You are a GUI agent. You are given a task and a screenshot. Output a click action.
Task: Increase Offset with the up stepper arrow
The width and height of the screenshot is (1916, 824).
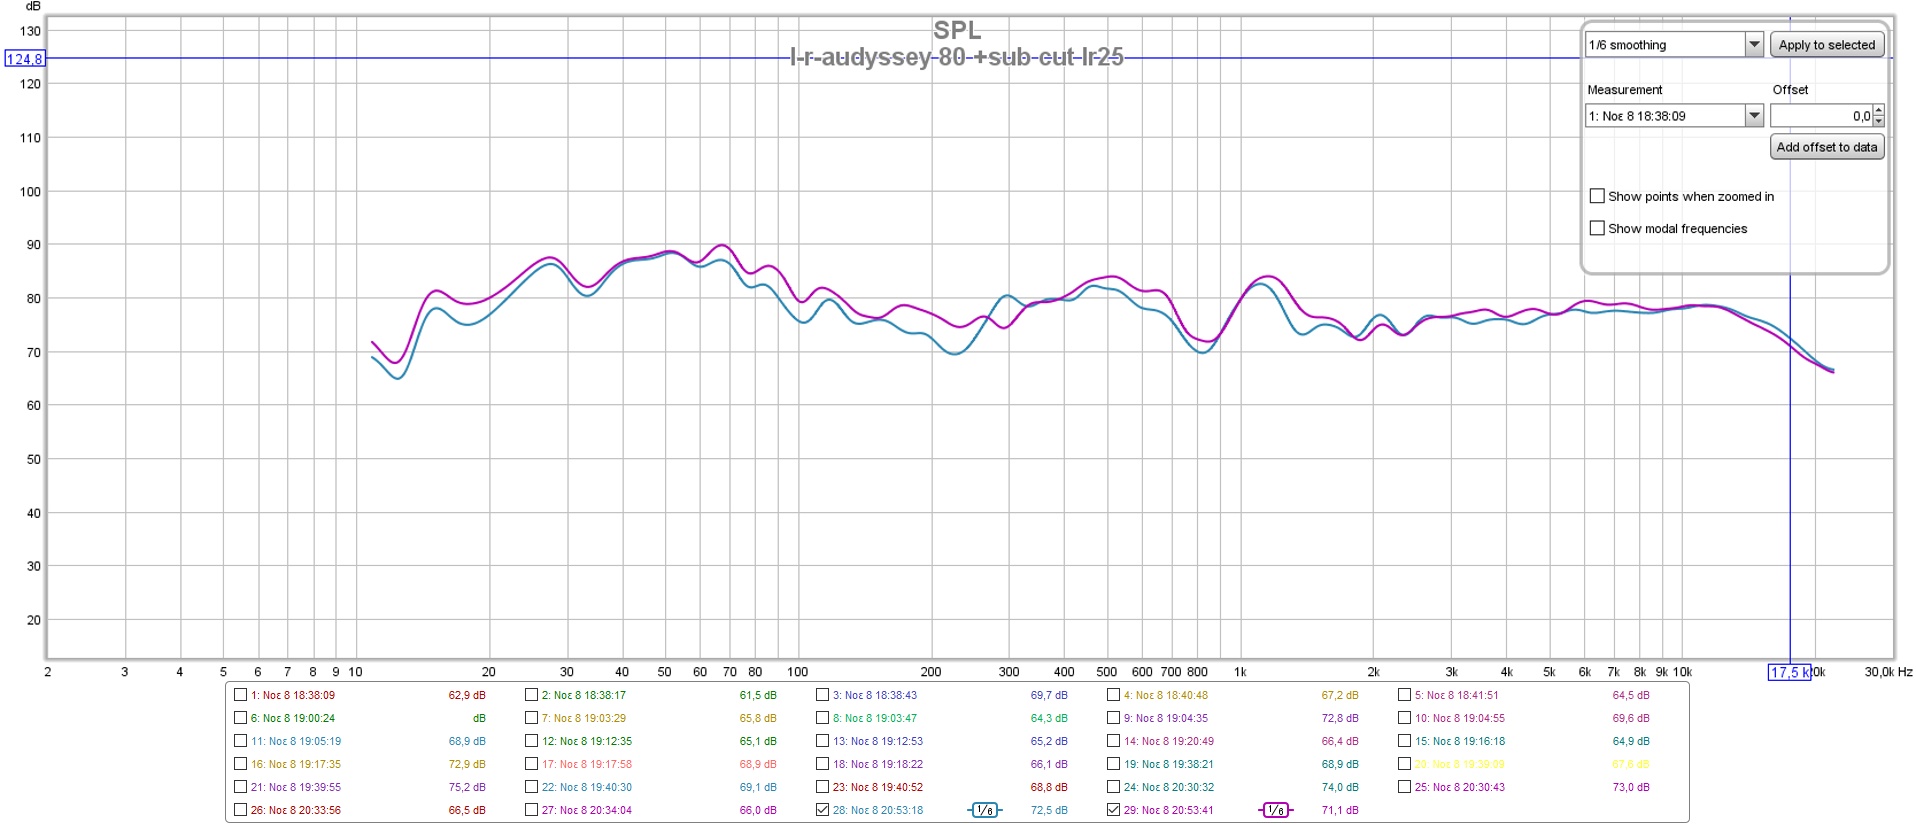1878,111
